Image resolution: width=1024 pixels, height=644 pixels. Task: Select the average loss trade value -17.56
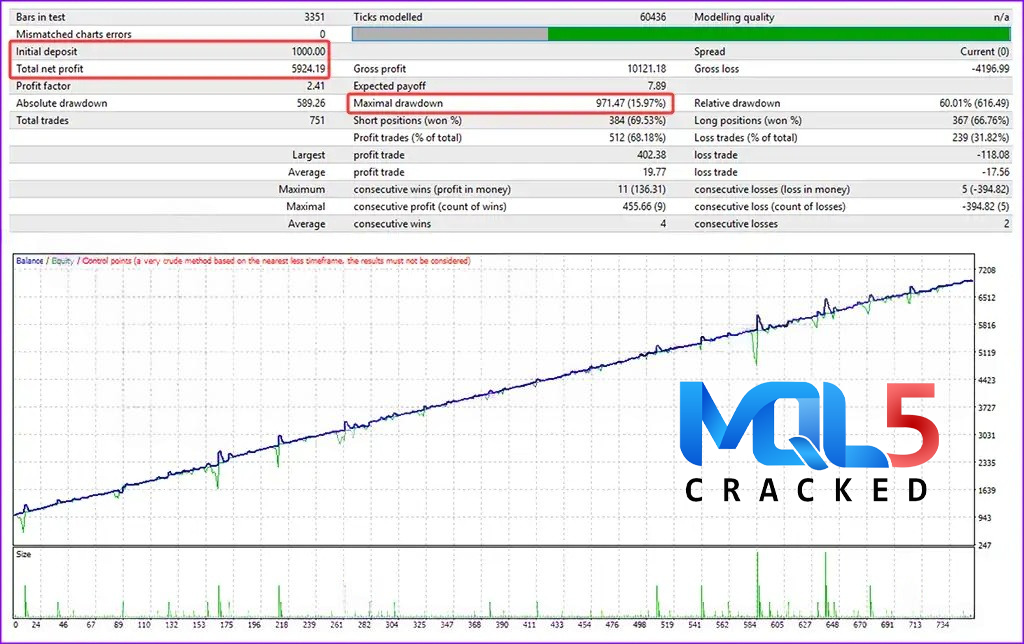(995, 172)
